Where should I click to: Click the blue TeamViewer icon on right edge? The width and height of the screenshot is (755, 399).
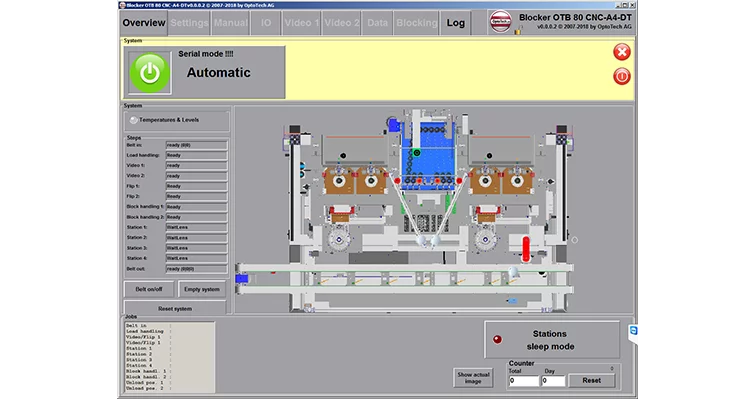tap(634, 331)
